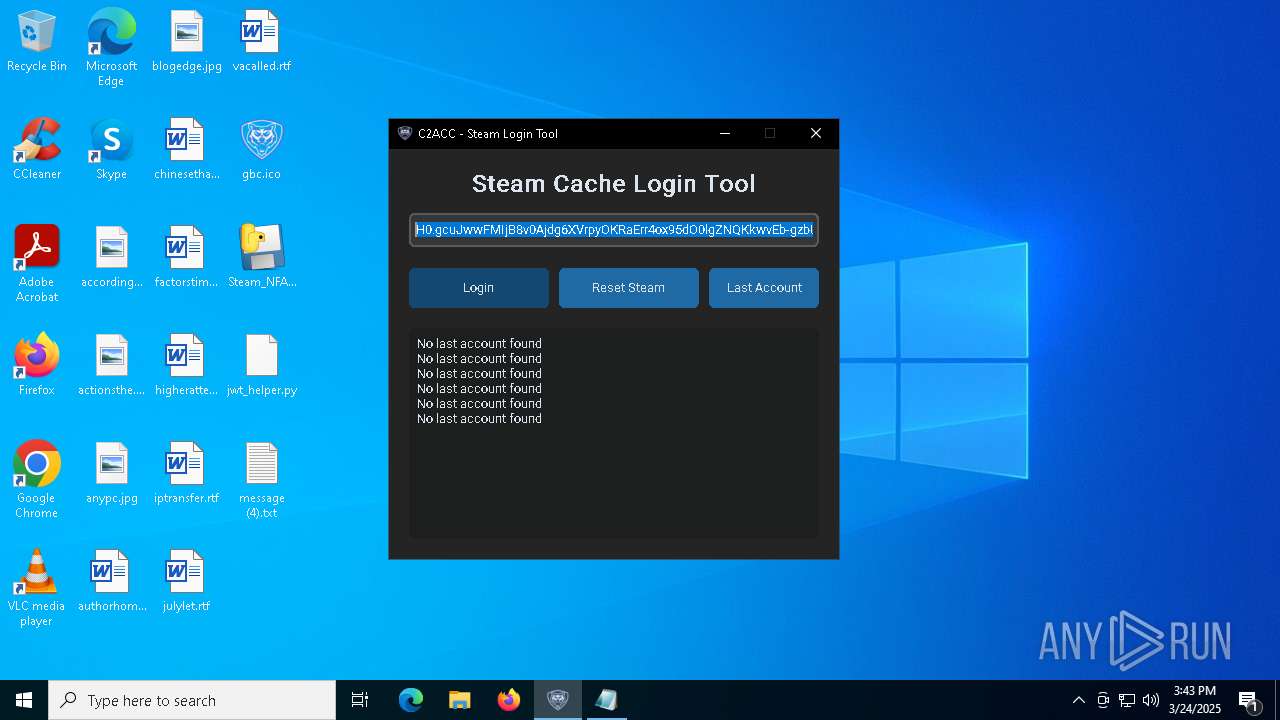1280x720 pixels.
Task: Show hidden system tray icons
Action: pyautogui.click(x=1078, y=700)
